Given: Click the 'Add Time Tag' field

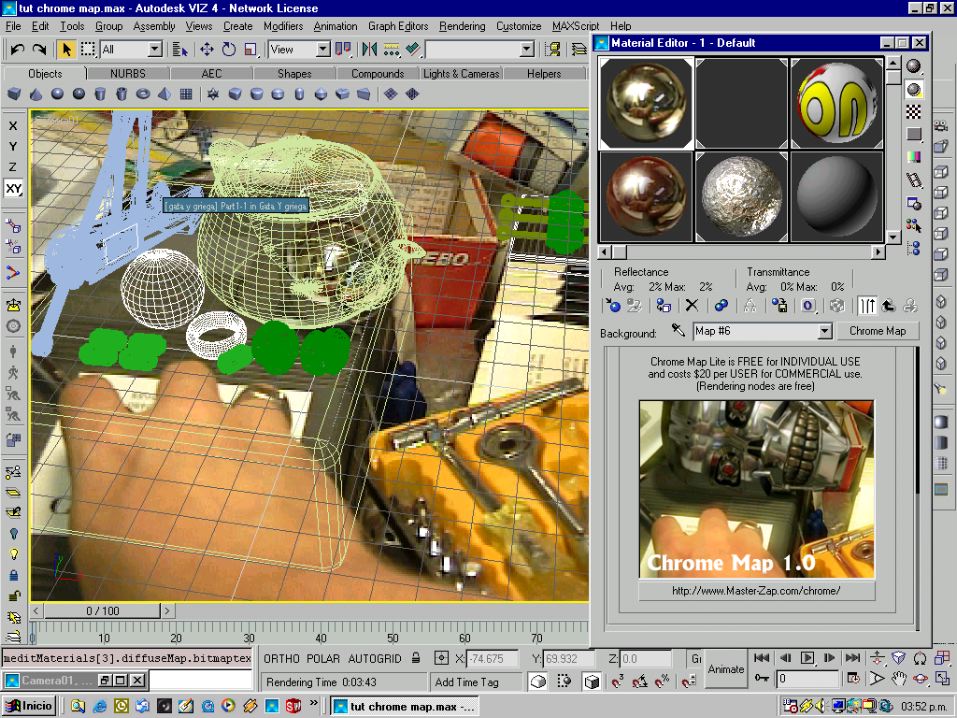Looking at the screenshot, I should pos(477,682).
